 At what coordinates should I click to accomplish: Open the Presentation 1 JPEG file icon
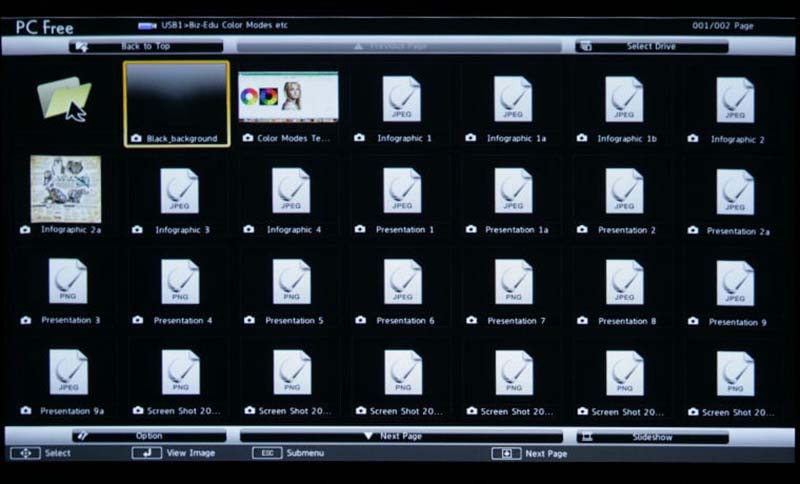402,191
